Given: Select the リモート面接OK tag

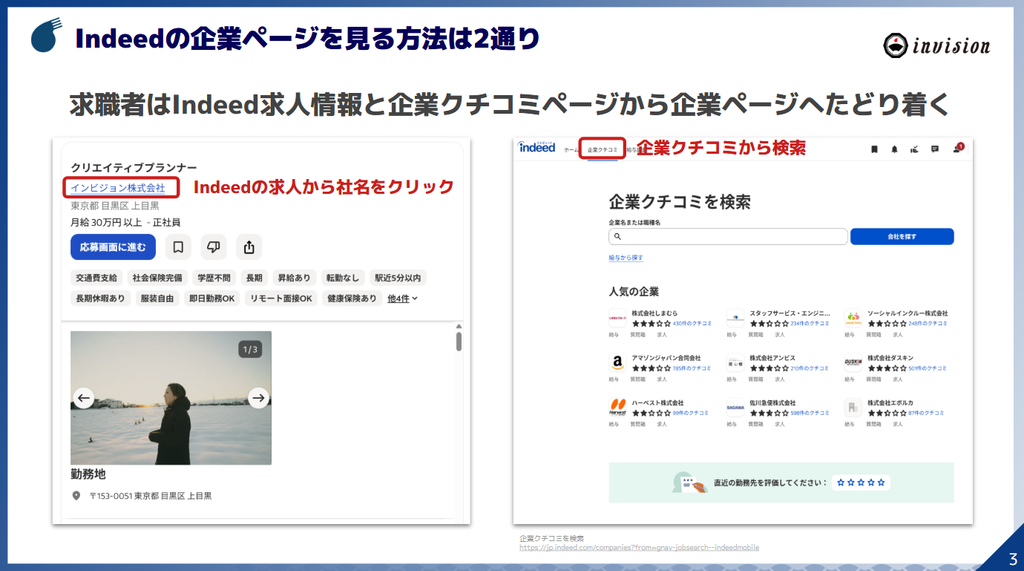Looking at the screenshot, I should [x=281, y=299].
